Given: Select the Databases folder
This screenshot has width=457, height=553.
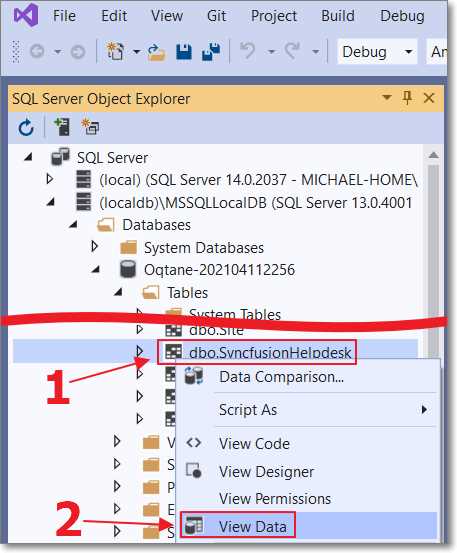Looking at the screenshot, I should (156, 225).
